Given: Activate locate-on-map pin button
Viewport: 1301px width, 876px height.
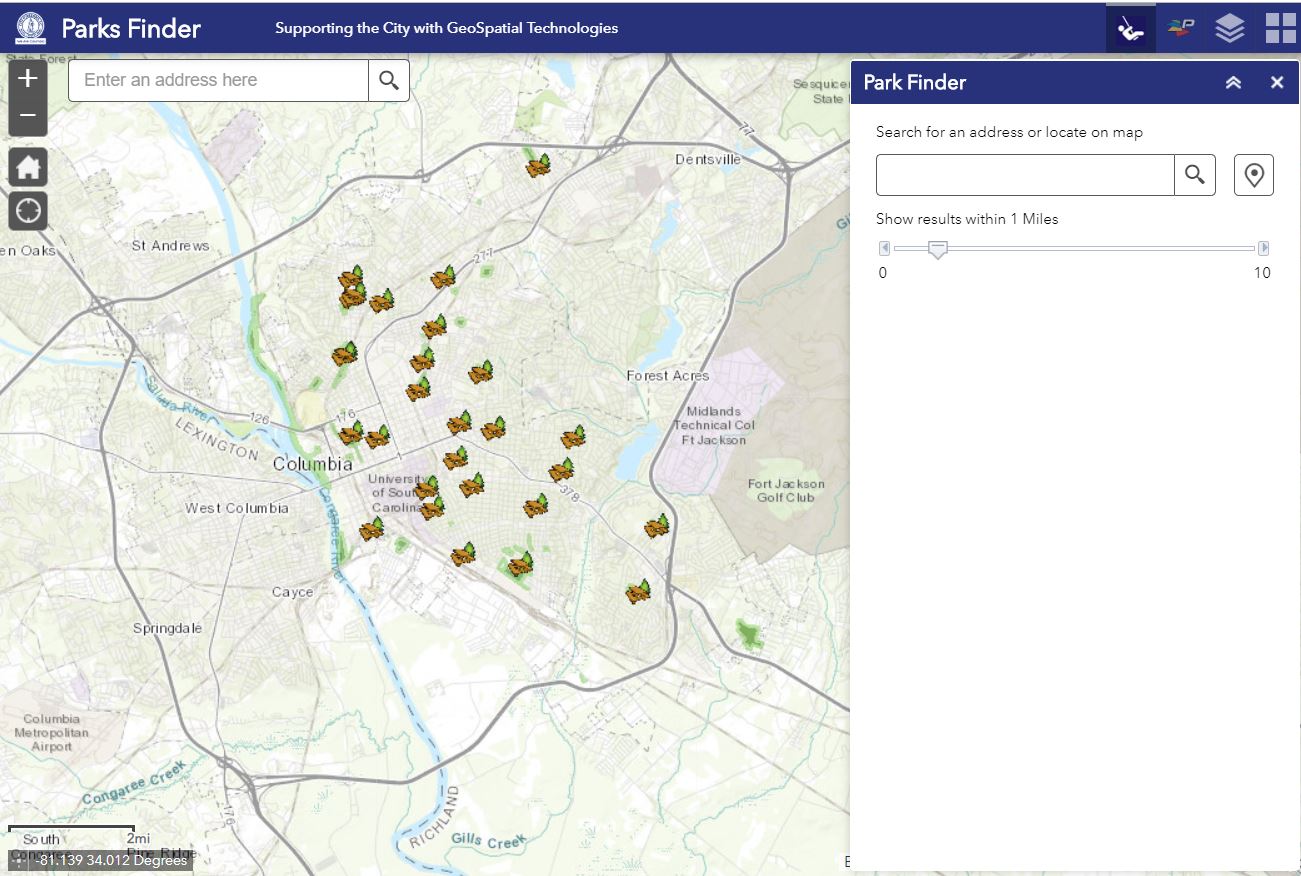Looking at the screenshot, I should pyautogui.click(x=1254, y=175).
